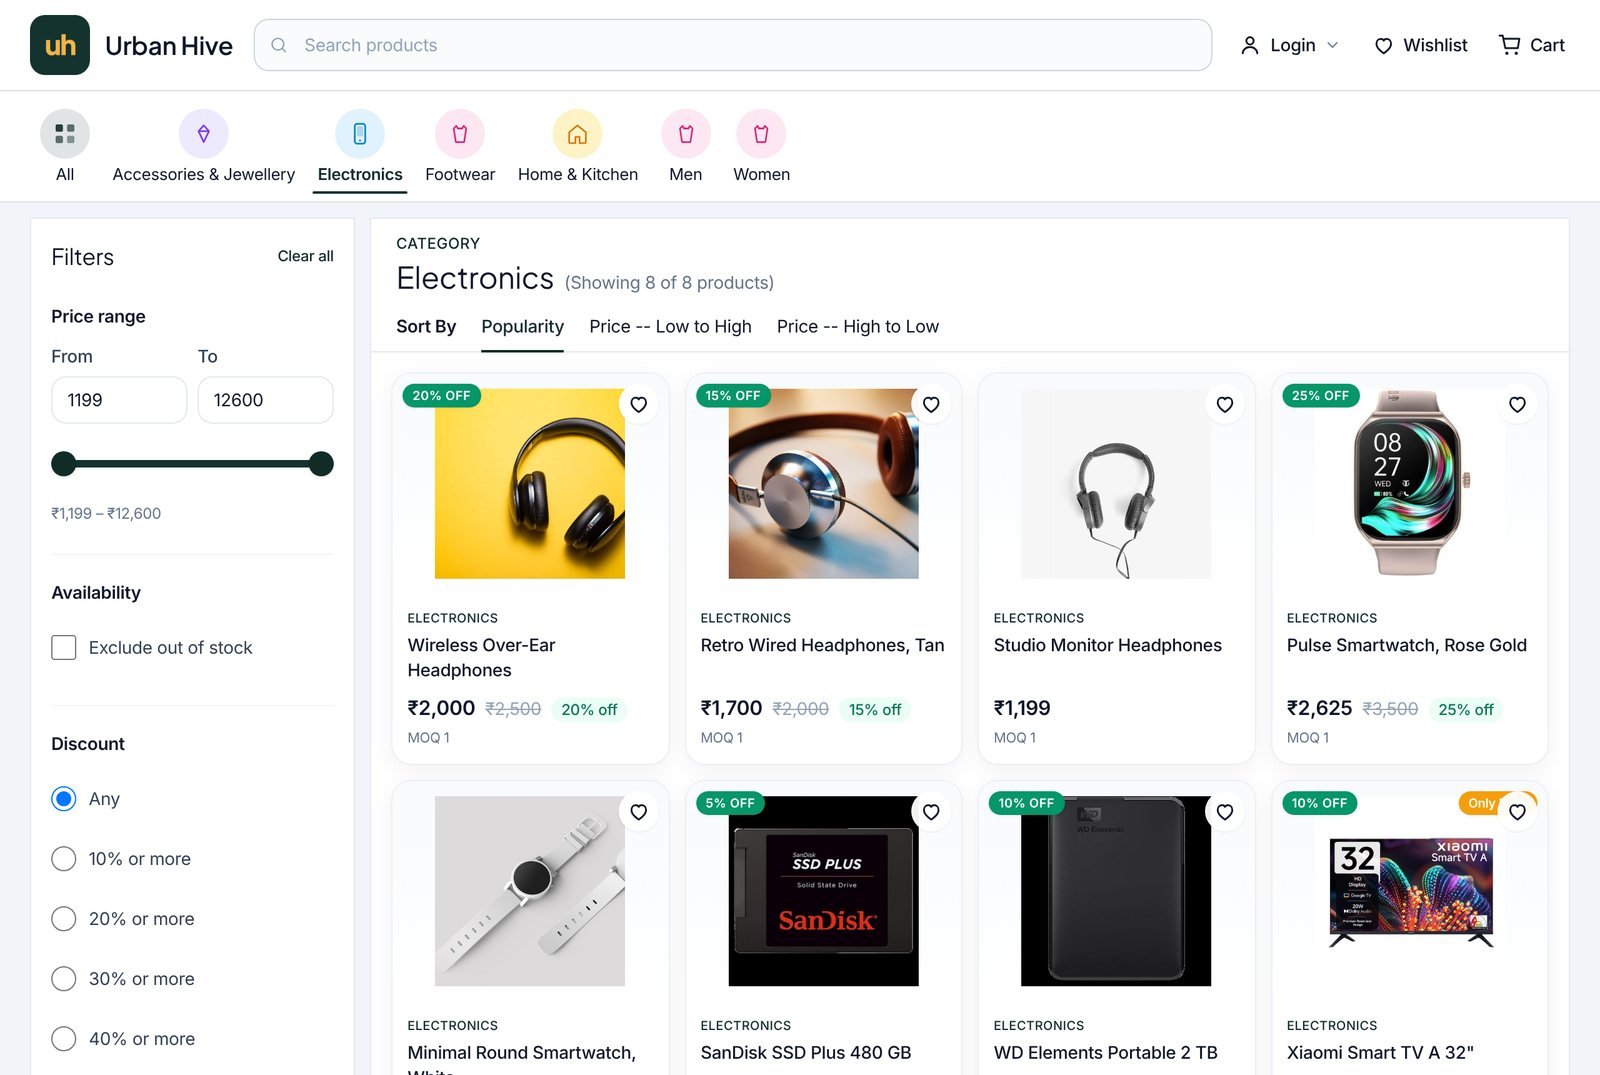The height and width of the screenshot is (1075, 1600).
Task: Wishlist the Pulse Smartwatch Rose Gold
Action: tap(1517, 404)
